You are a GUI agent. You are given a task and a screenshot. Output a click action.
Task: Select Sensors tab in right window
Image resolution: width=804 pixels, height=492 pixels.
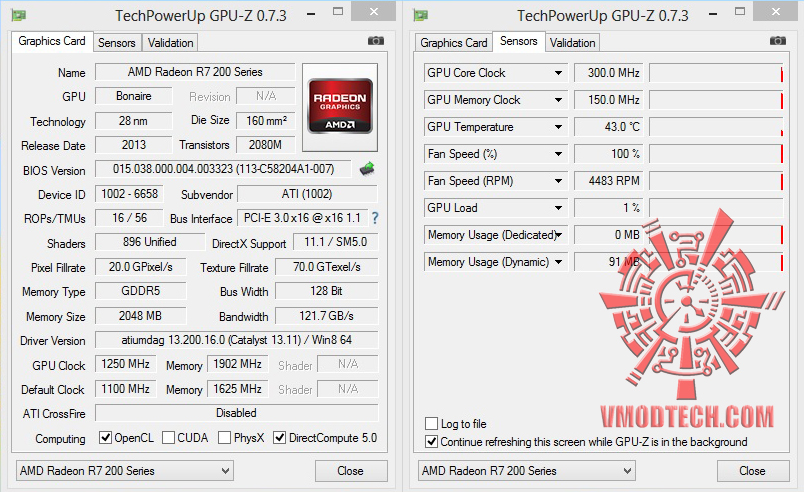[x=518, y=41]
